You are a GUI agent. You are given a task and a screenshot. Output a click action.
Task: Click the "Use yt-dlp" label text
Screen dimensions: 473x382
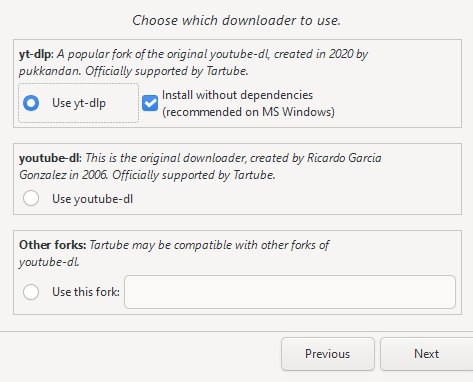pyautogui.click(x=79, y=103)
